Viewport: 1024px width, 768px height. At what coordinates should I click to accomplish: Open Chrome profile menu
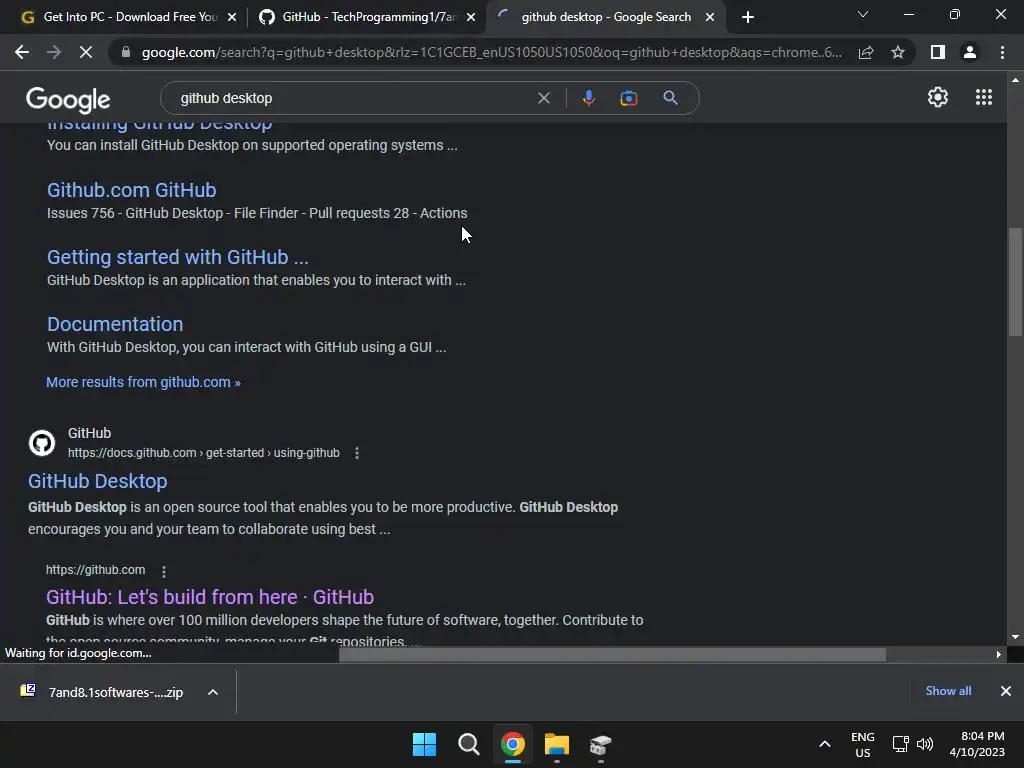point(970,52)
